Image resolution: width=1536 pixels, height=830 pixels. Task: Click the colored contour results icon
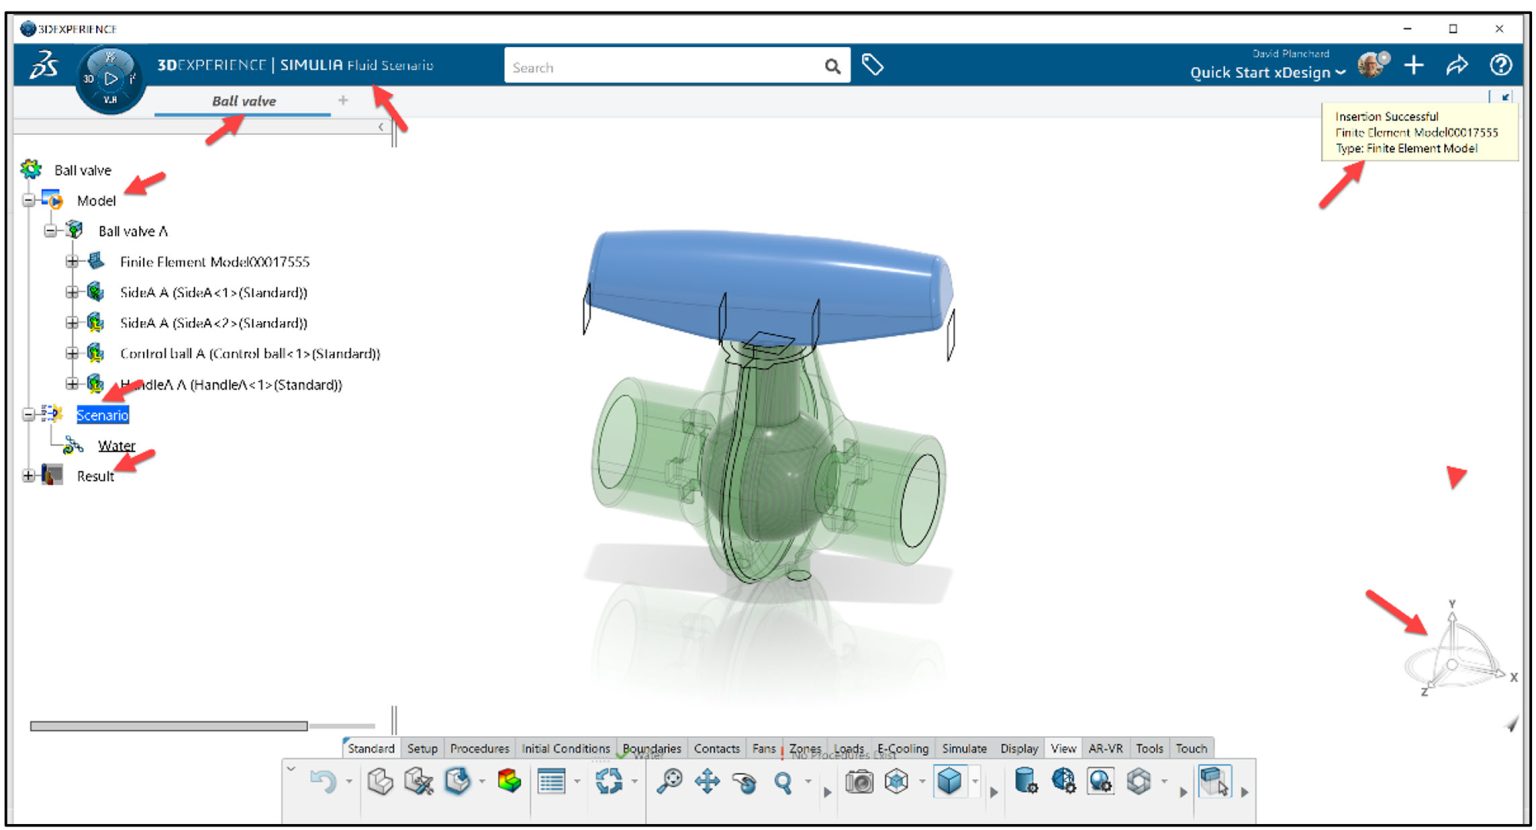click(510, 781)
